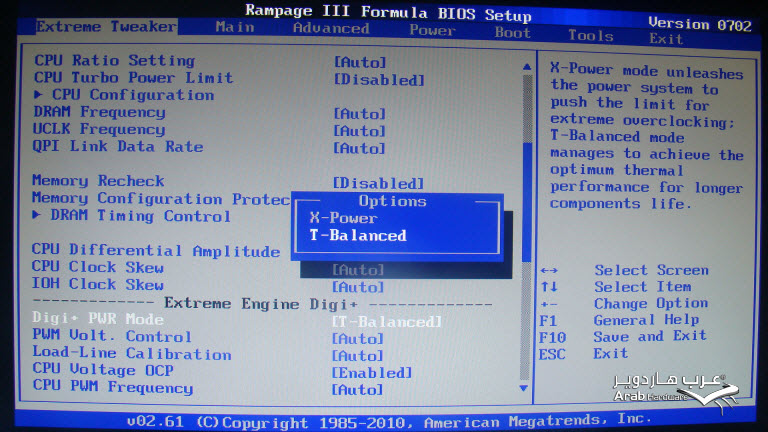Toggle the Memory Recheck Disabled value

click(378, 183)
